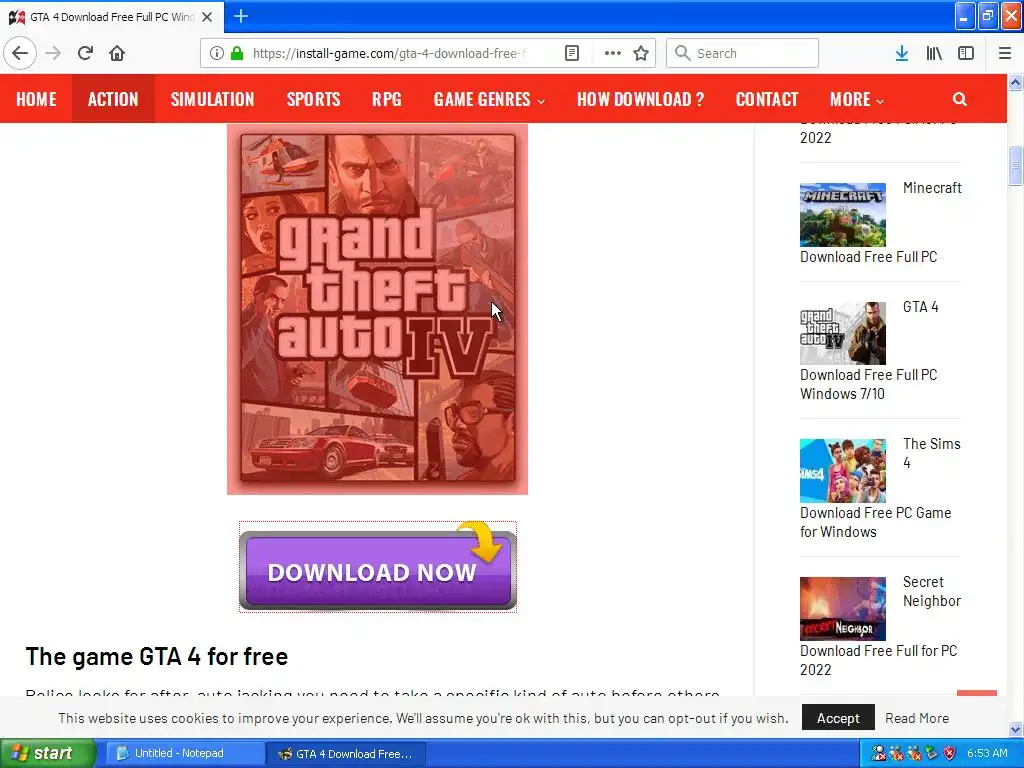Viewport: 1024px width, 768px height.
Task: Click the green padlock security icon
Action: click(x=236, y=53)
